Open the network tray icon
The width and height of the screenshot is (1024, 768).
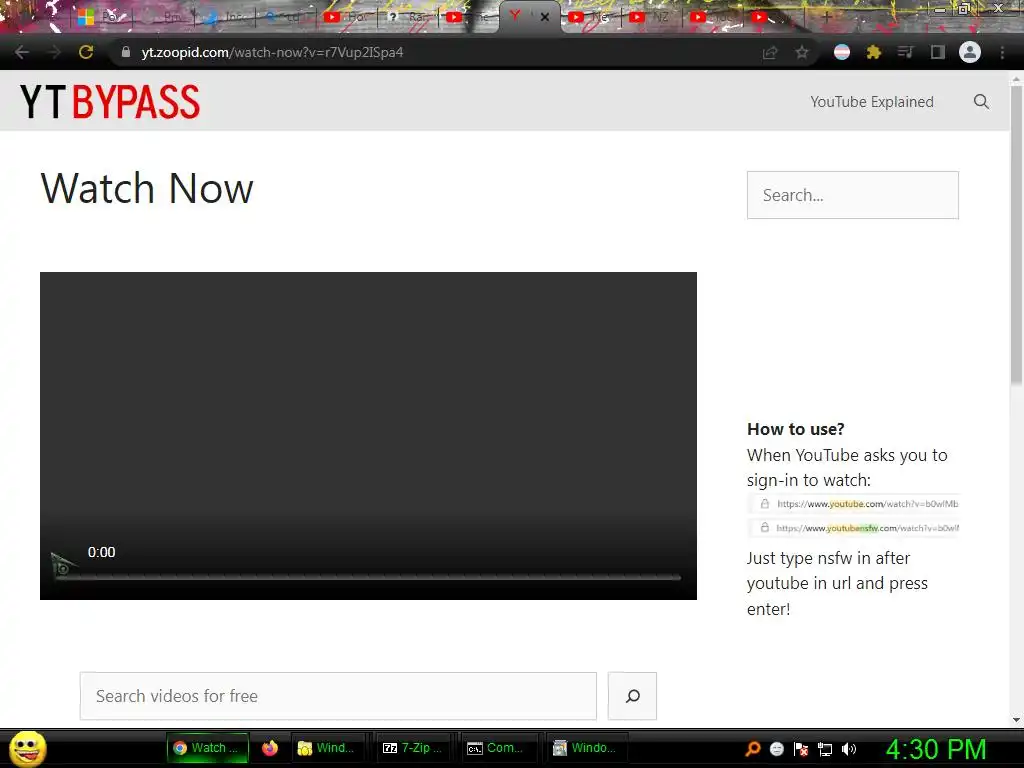(x=825, y=749)
